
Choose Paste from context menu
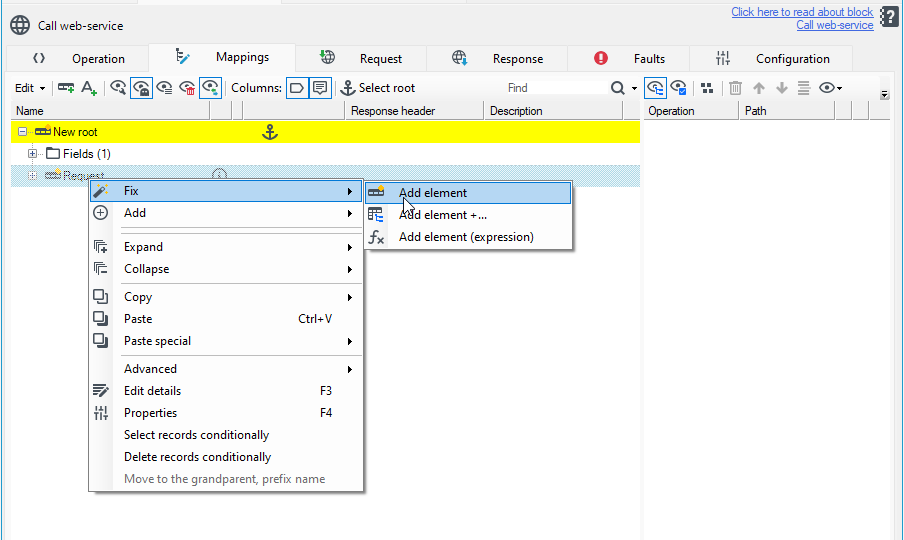[226, 319]
